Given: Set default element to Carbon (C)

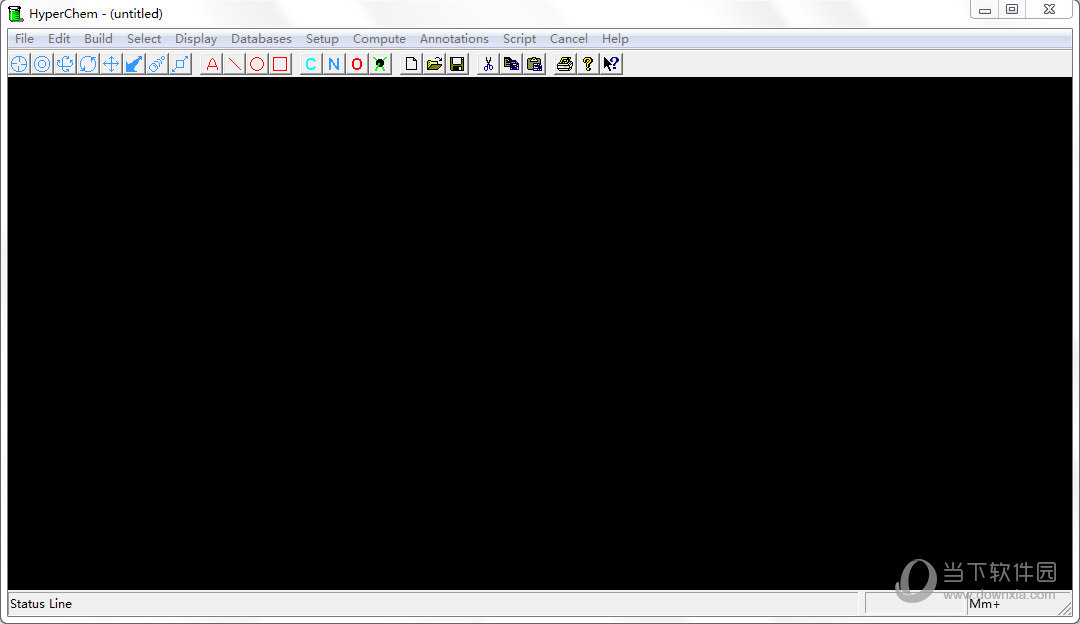Looking at the screenshot, I should (x=311, y=64).
